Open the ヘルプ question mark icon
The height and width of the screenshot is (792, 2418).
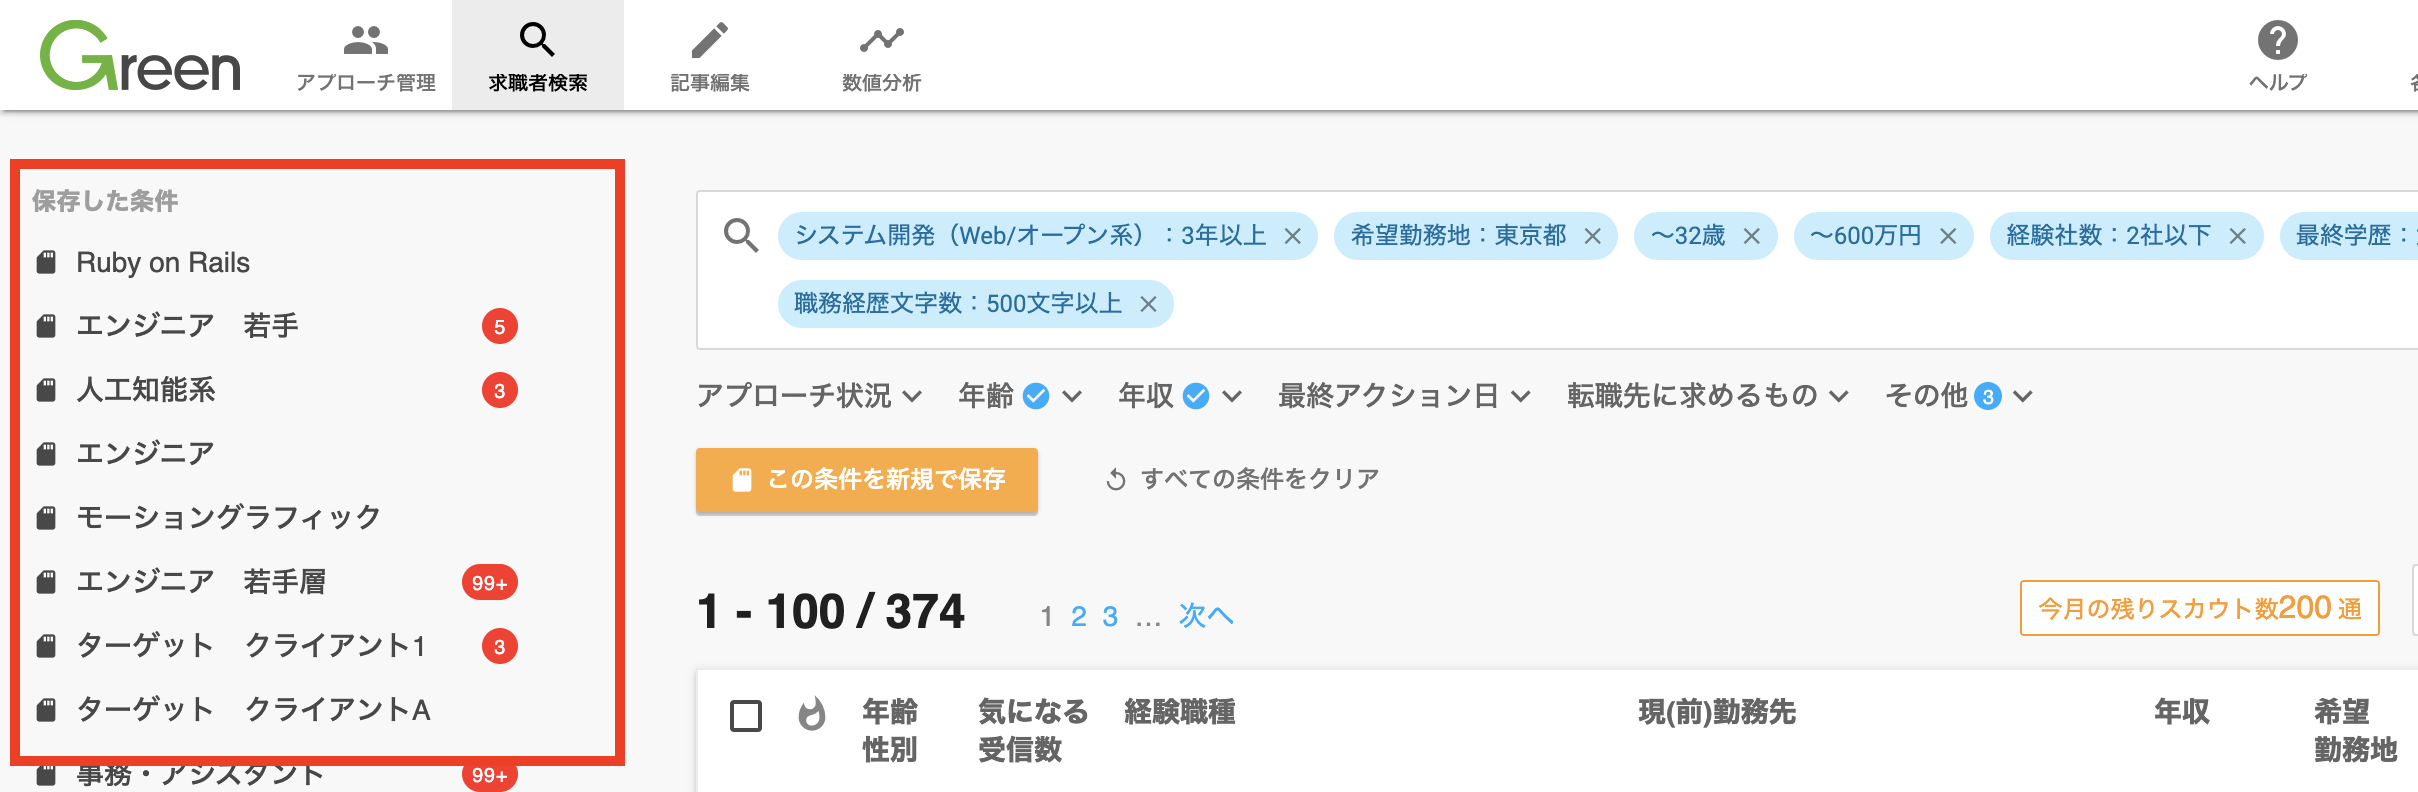click(x=2277, y=40)
